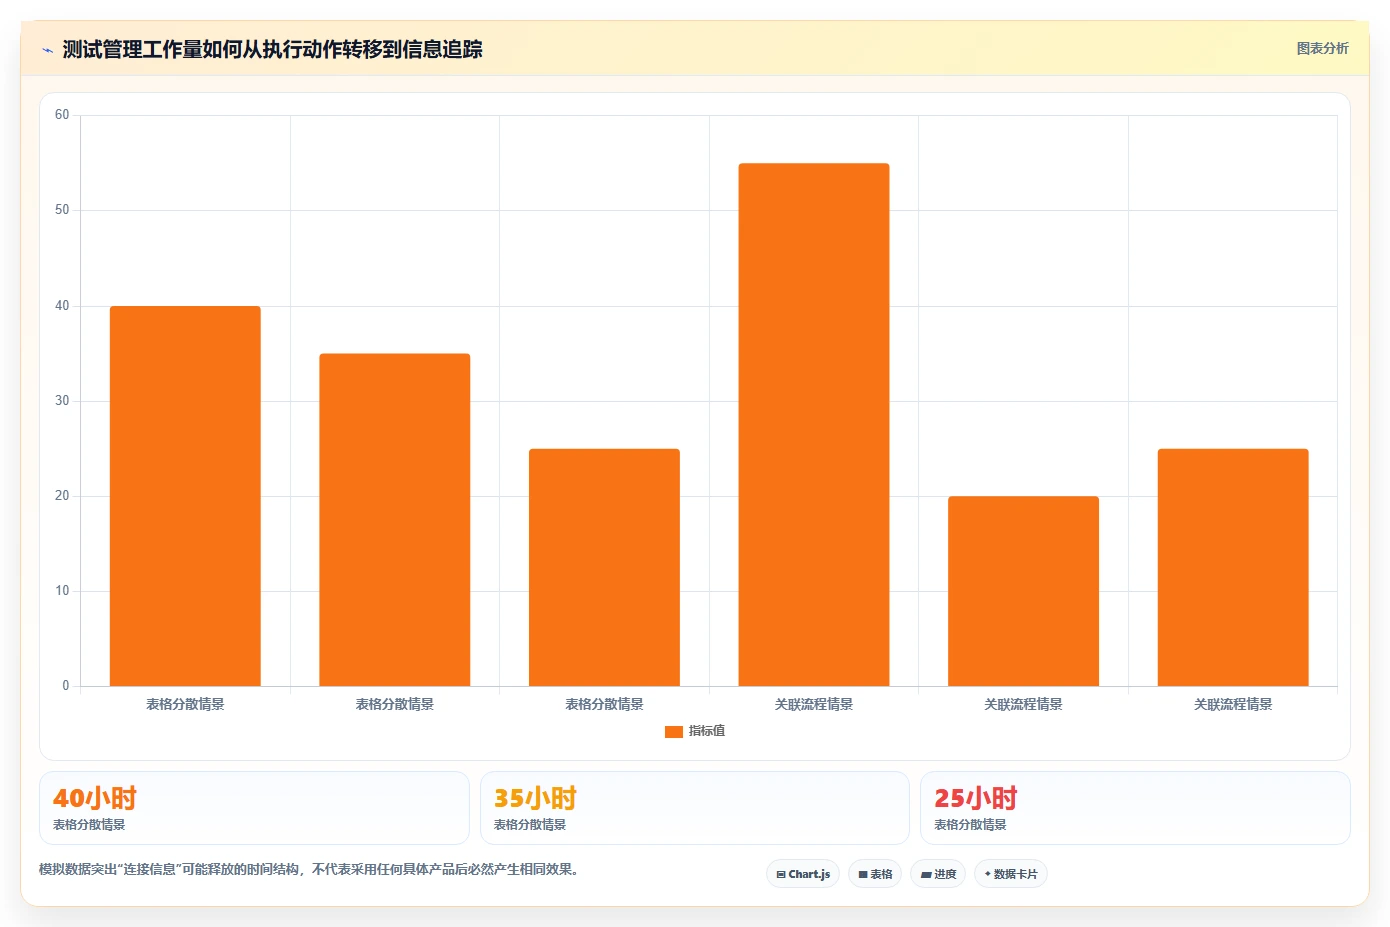Click the 关联流程情景 label under the 20 bar
This screenshot has height=927, width=1390.
click(1023, 704)
